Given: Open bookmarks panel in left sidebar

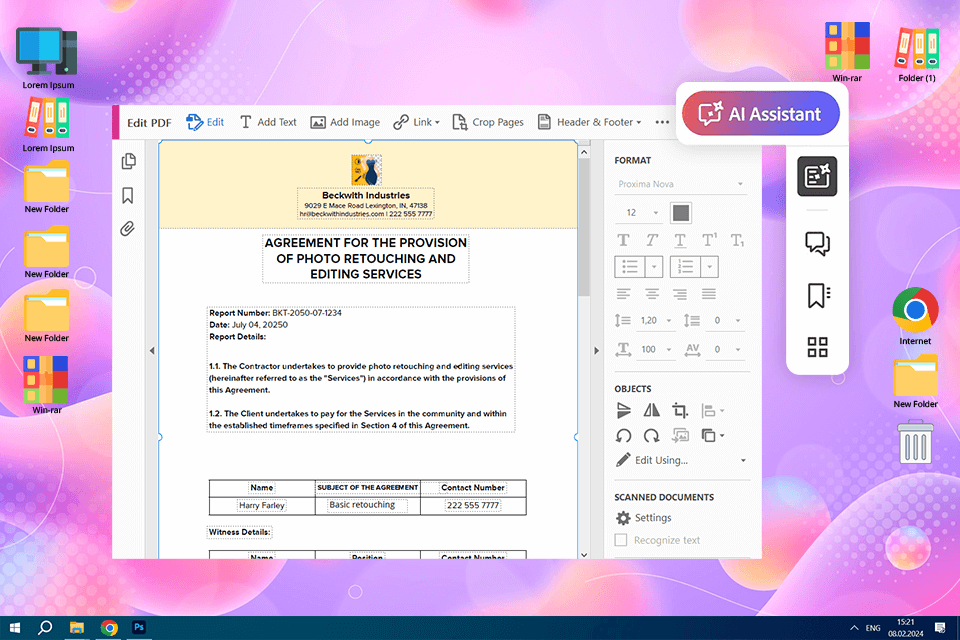Looking at the screenshot, I should click(x=128, y=195).
